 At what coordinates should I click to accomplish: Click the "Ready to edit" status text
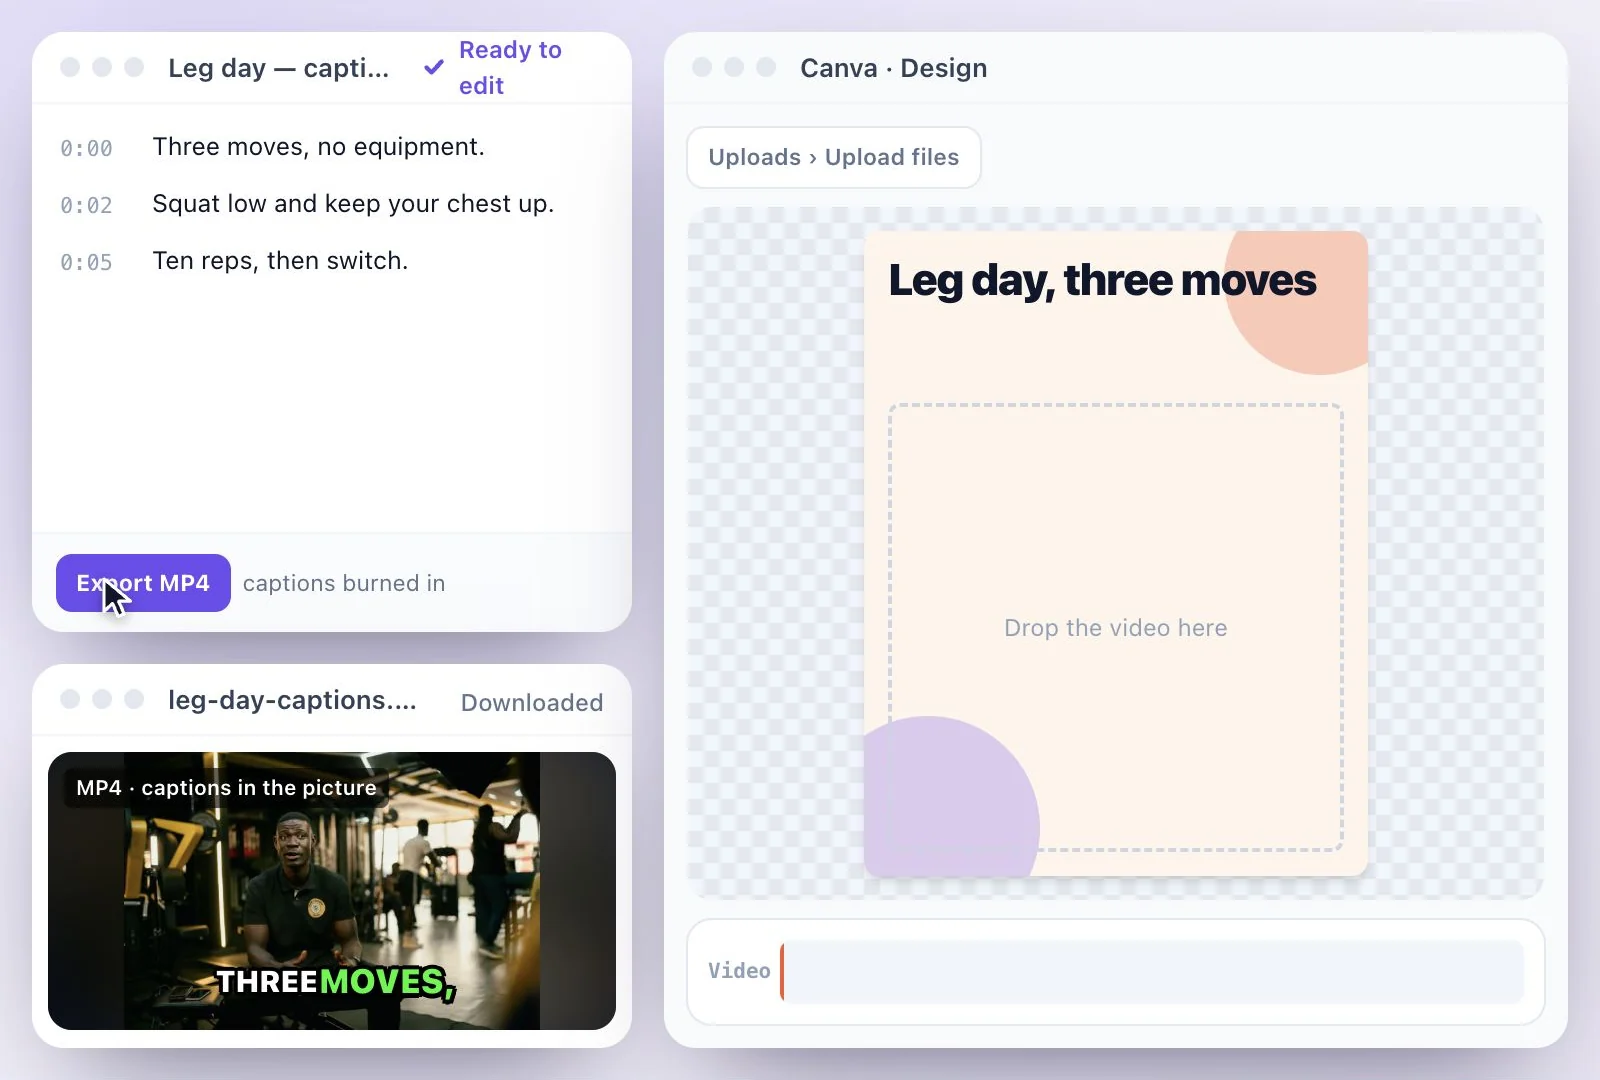(510, 67)
